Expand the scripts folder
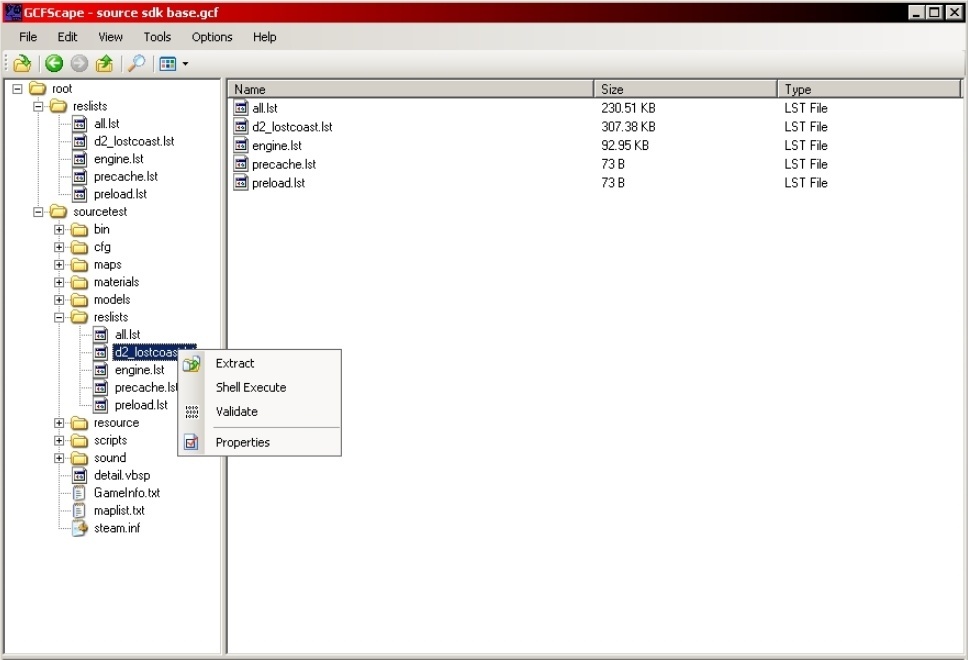Image resolution: width=968 pixels, height=660 pixels. (x=59, y=440)
